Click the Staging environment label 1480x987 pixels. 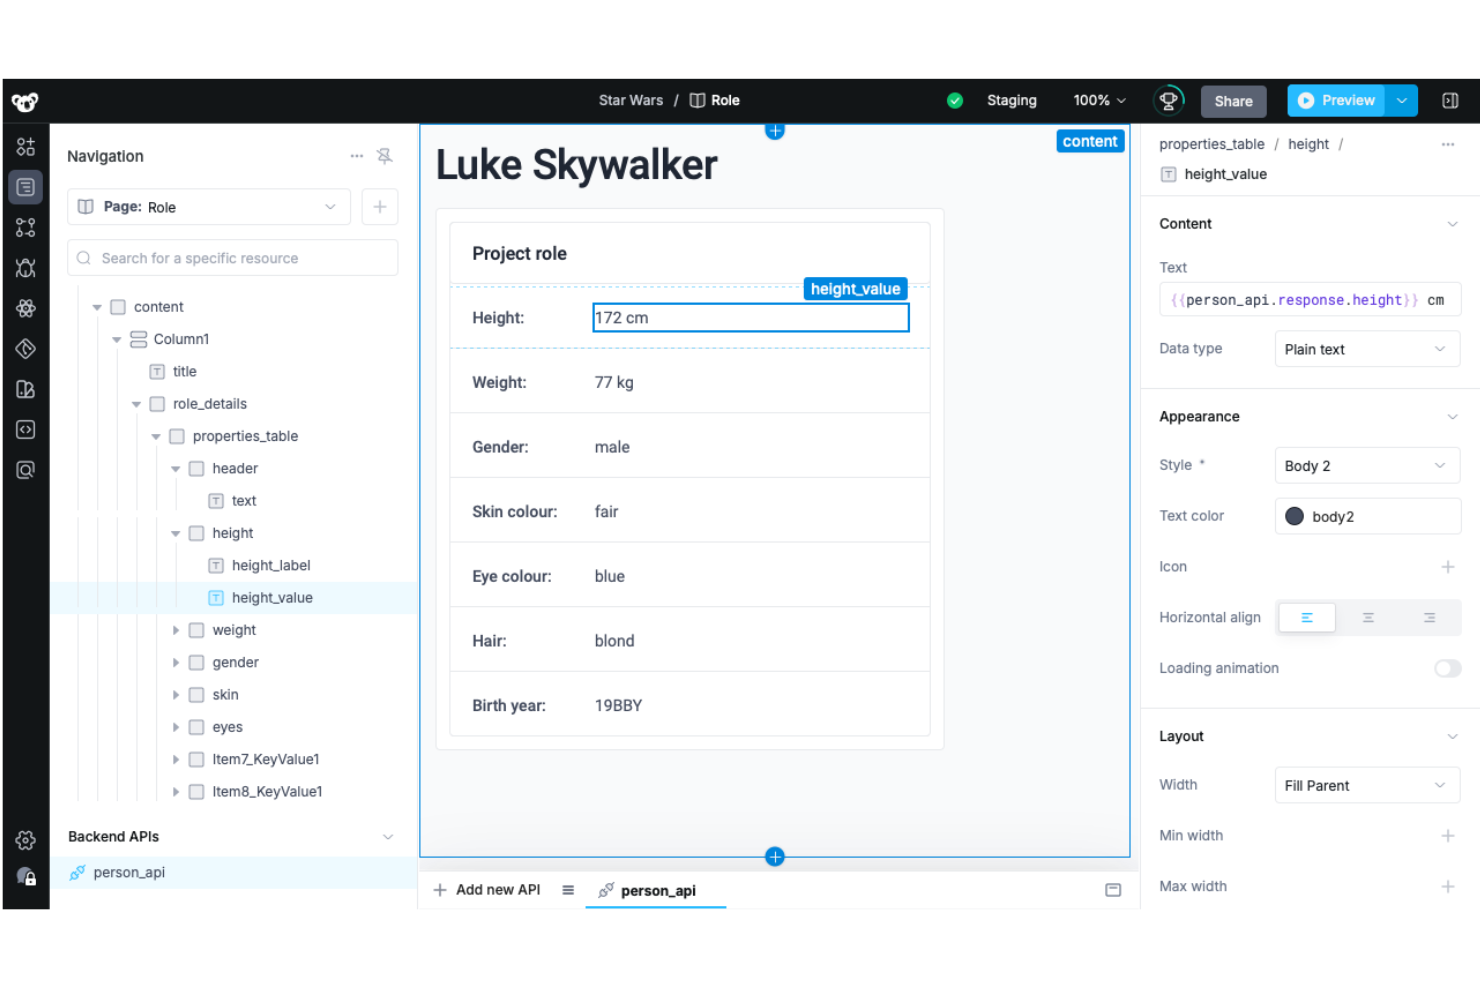pyautogui.click(x=1011, y=101)
